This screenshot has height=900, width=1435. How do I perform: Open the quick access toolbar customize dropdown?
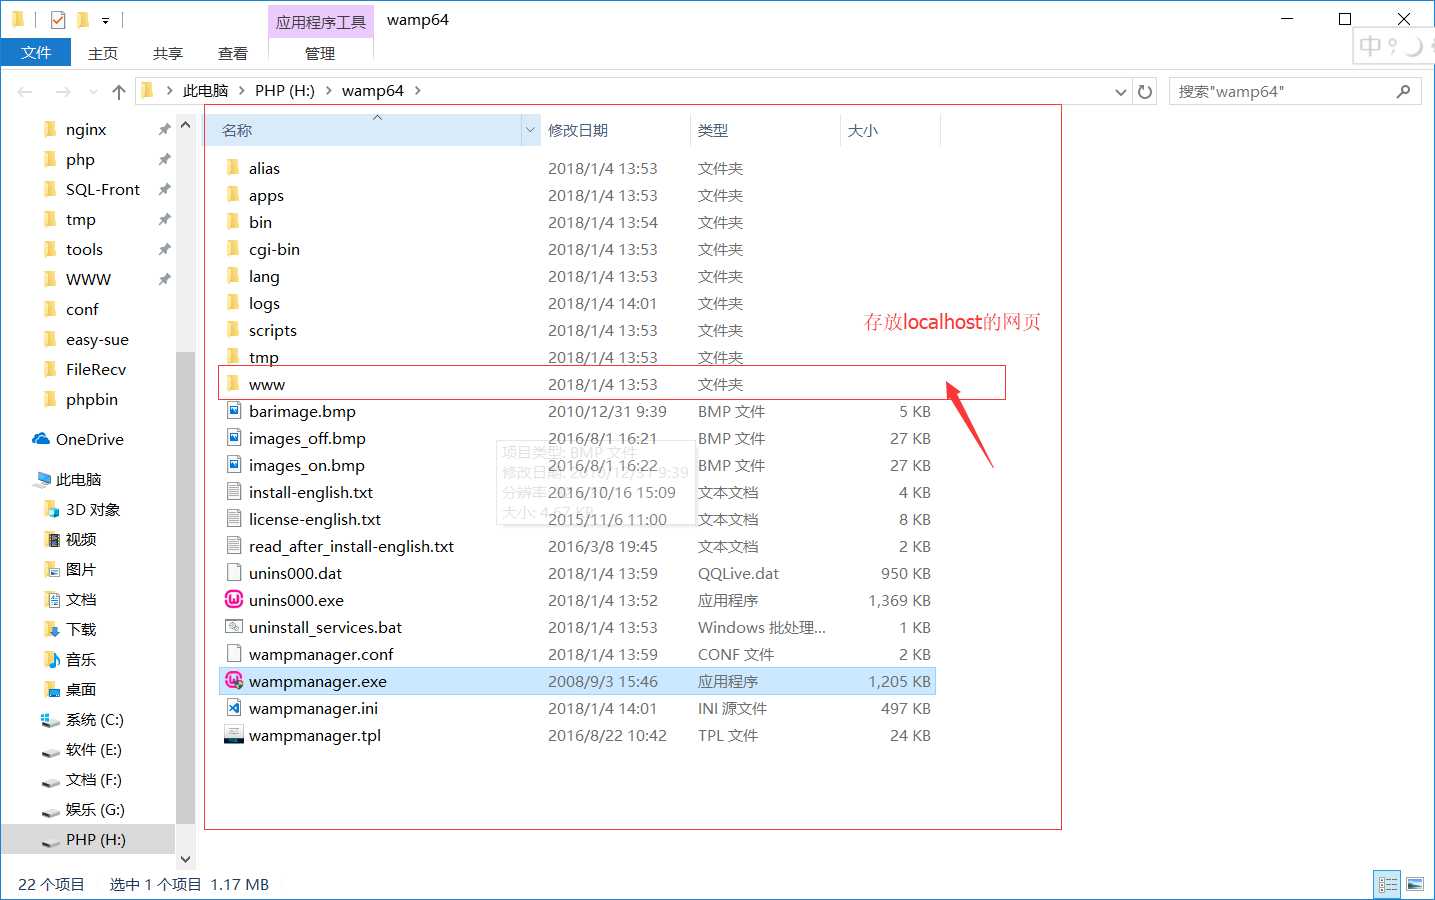click(105, 20)
